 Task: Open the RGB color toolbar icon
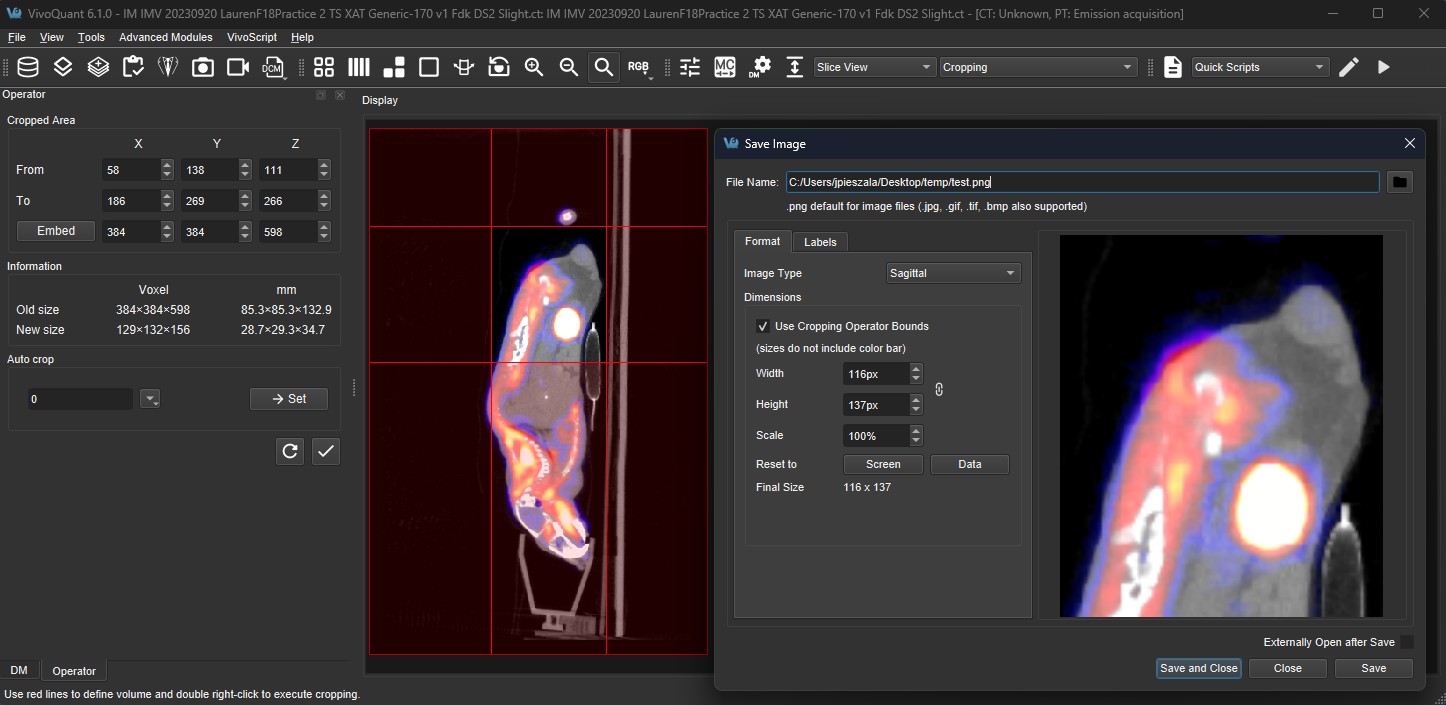pyautogui.click(x=638, y=67)
